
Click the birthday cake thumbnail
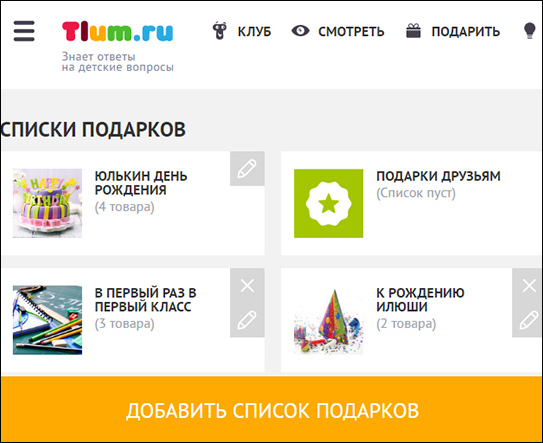point(47,203)
